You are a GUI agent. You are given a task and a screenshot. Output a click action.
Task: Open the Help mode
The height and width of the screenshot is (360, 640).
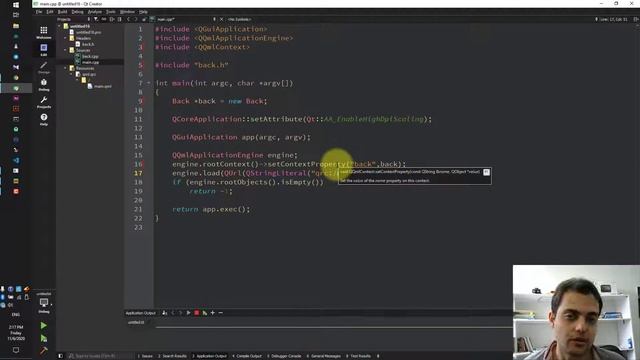point(44,120)
